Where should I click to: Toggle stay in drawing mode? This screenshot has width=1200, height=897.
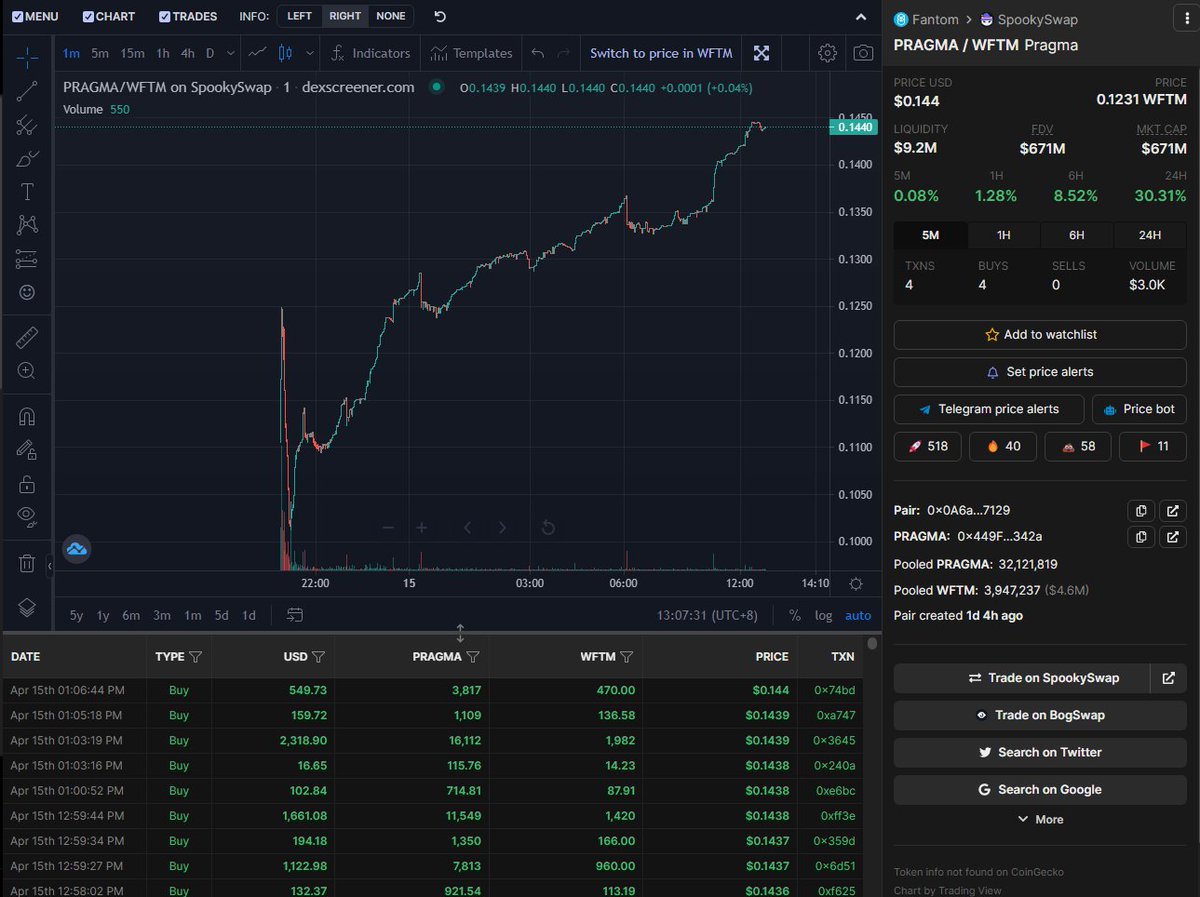point(27,450)
